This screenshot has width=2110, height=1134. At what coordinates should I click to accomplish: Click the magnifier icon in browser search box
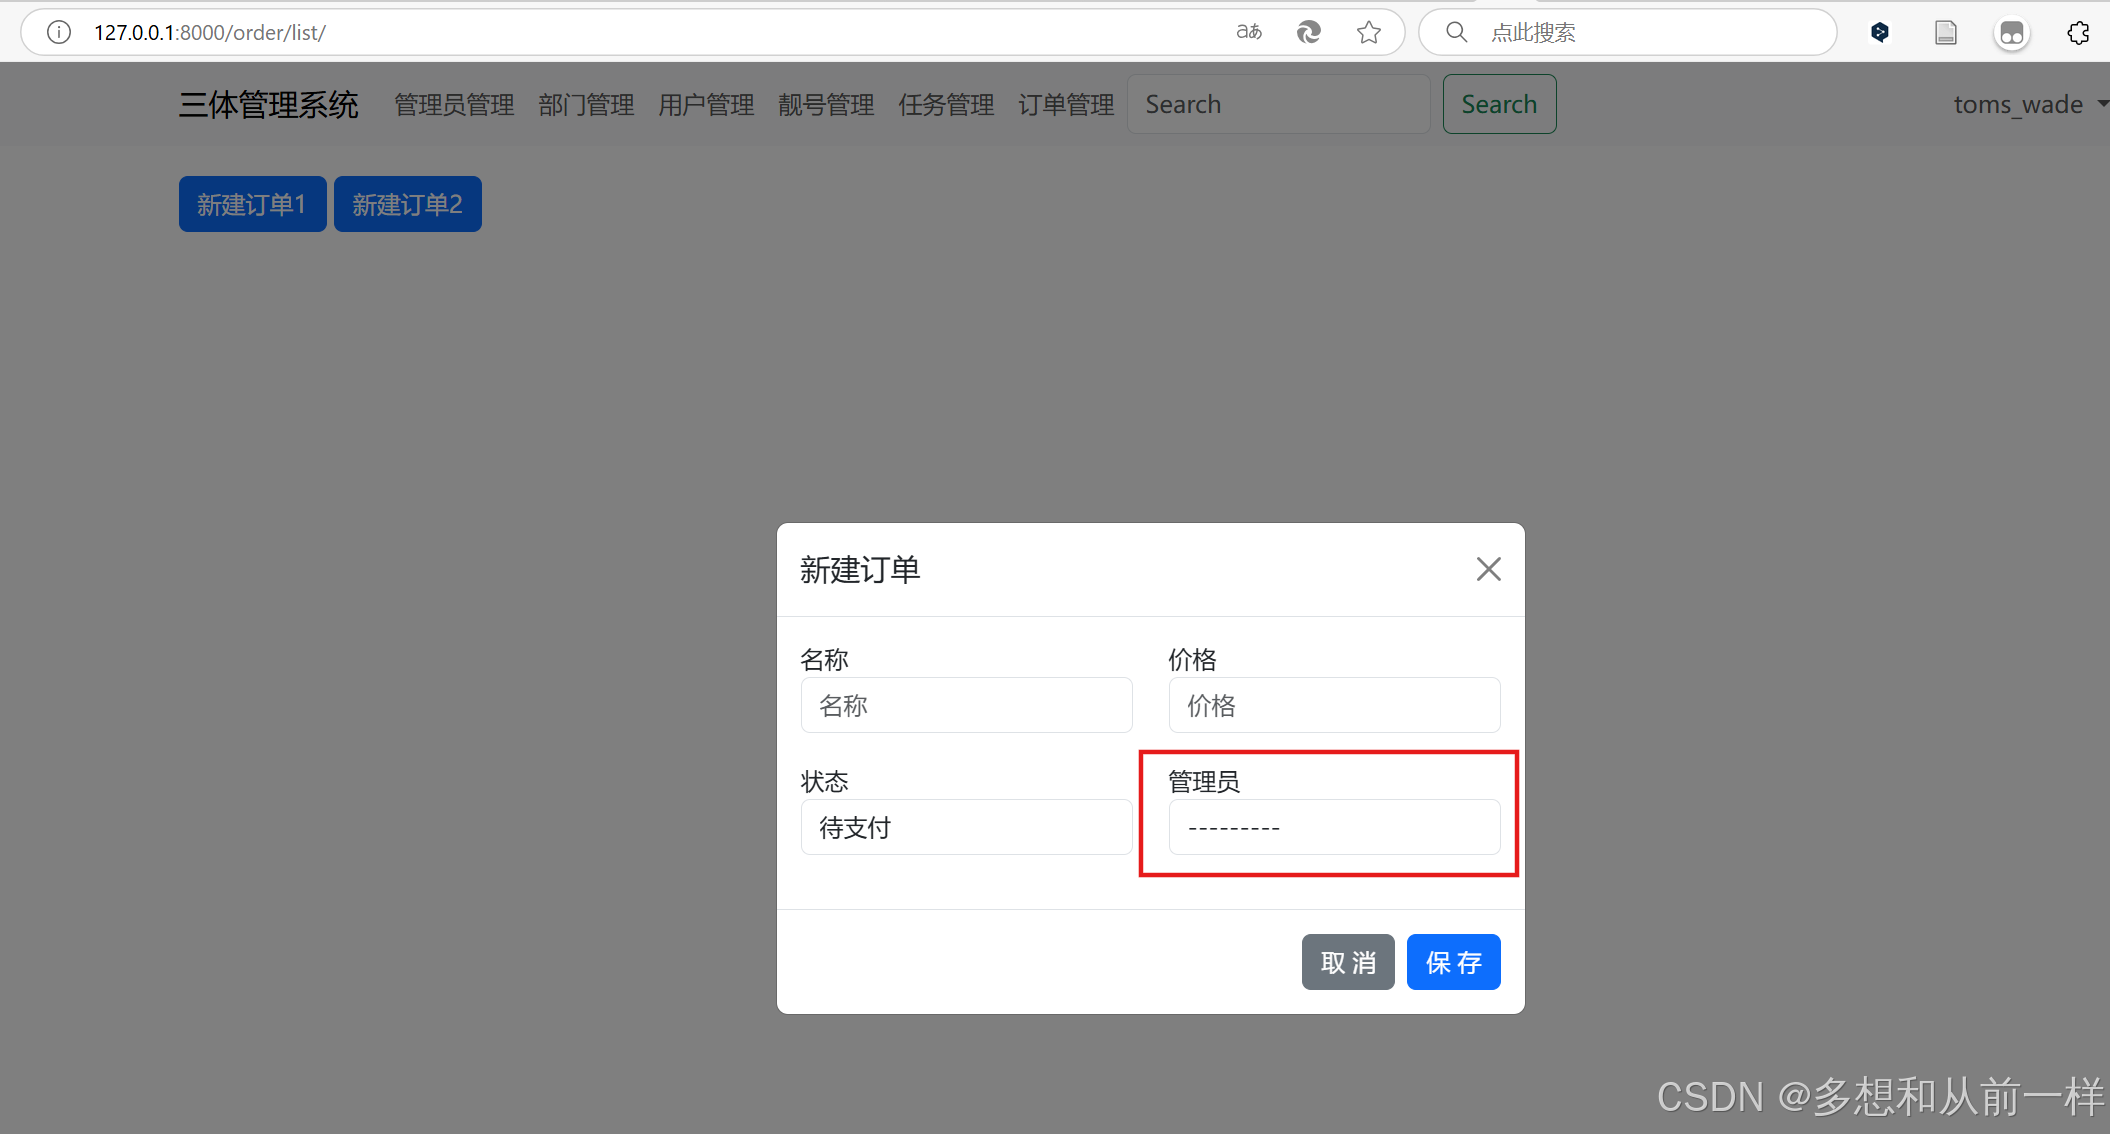pos(1457,32)
